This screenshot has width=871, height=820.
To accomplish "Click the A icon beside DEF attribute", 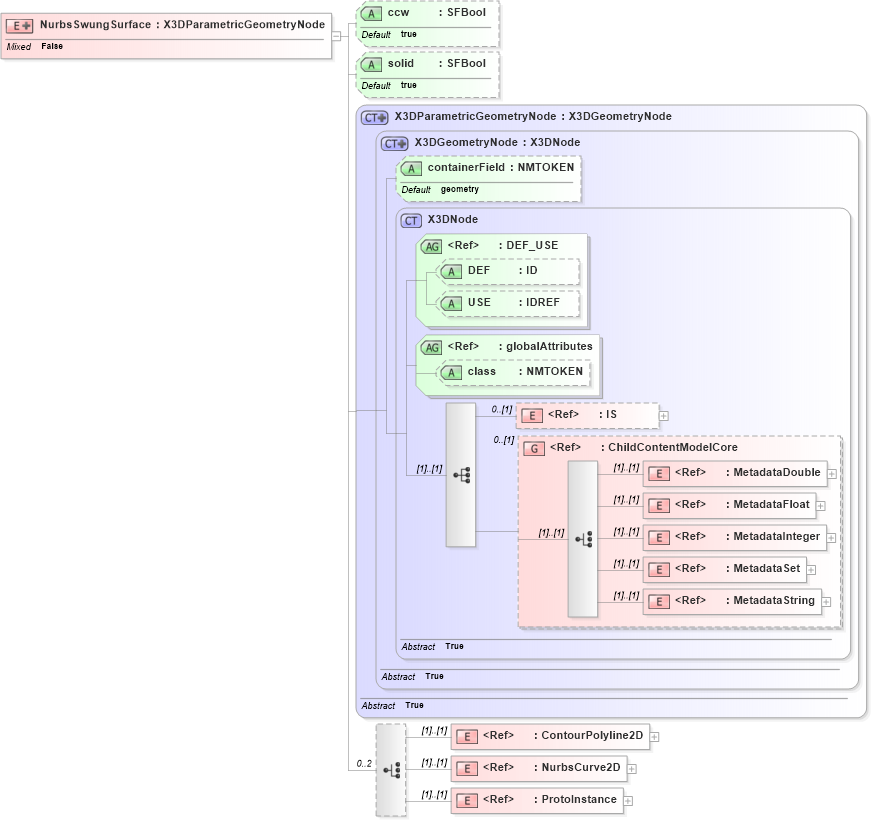I will tap(451, 271).
